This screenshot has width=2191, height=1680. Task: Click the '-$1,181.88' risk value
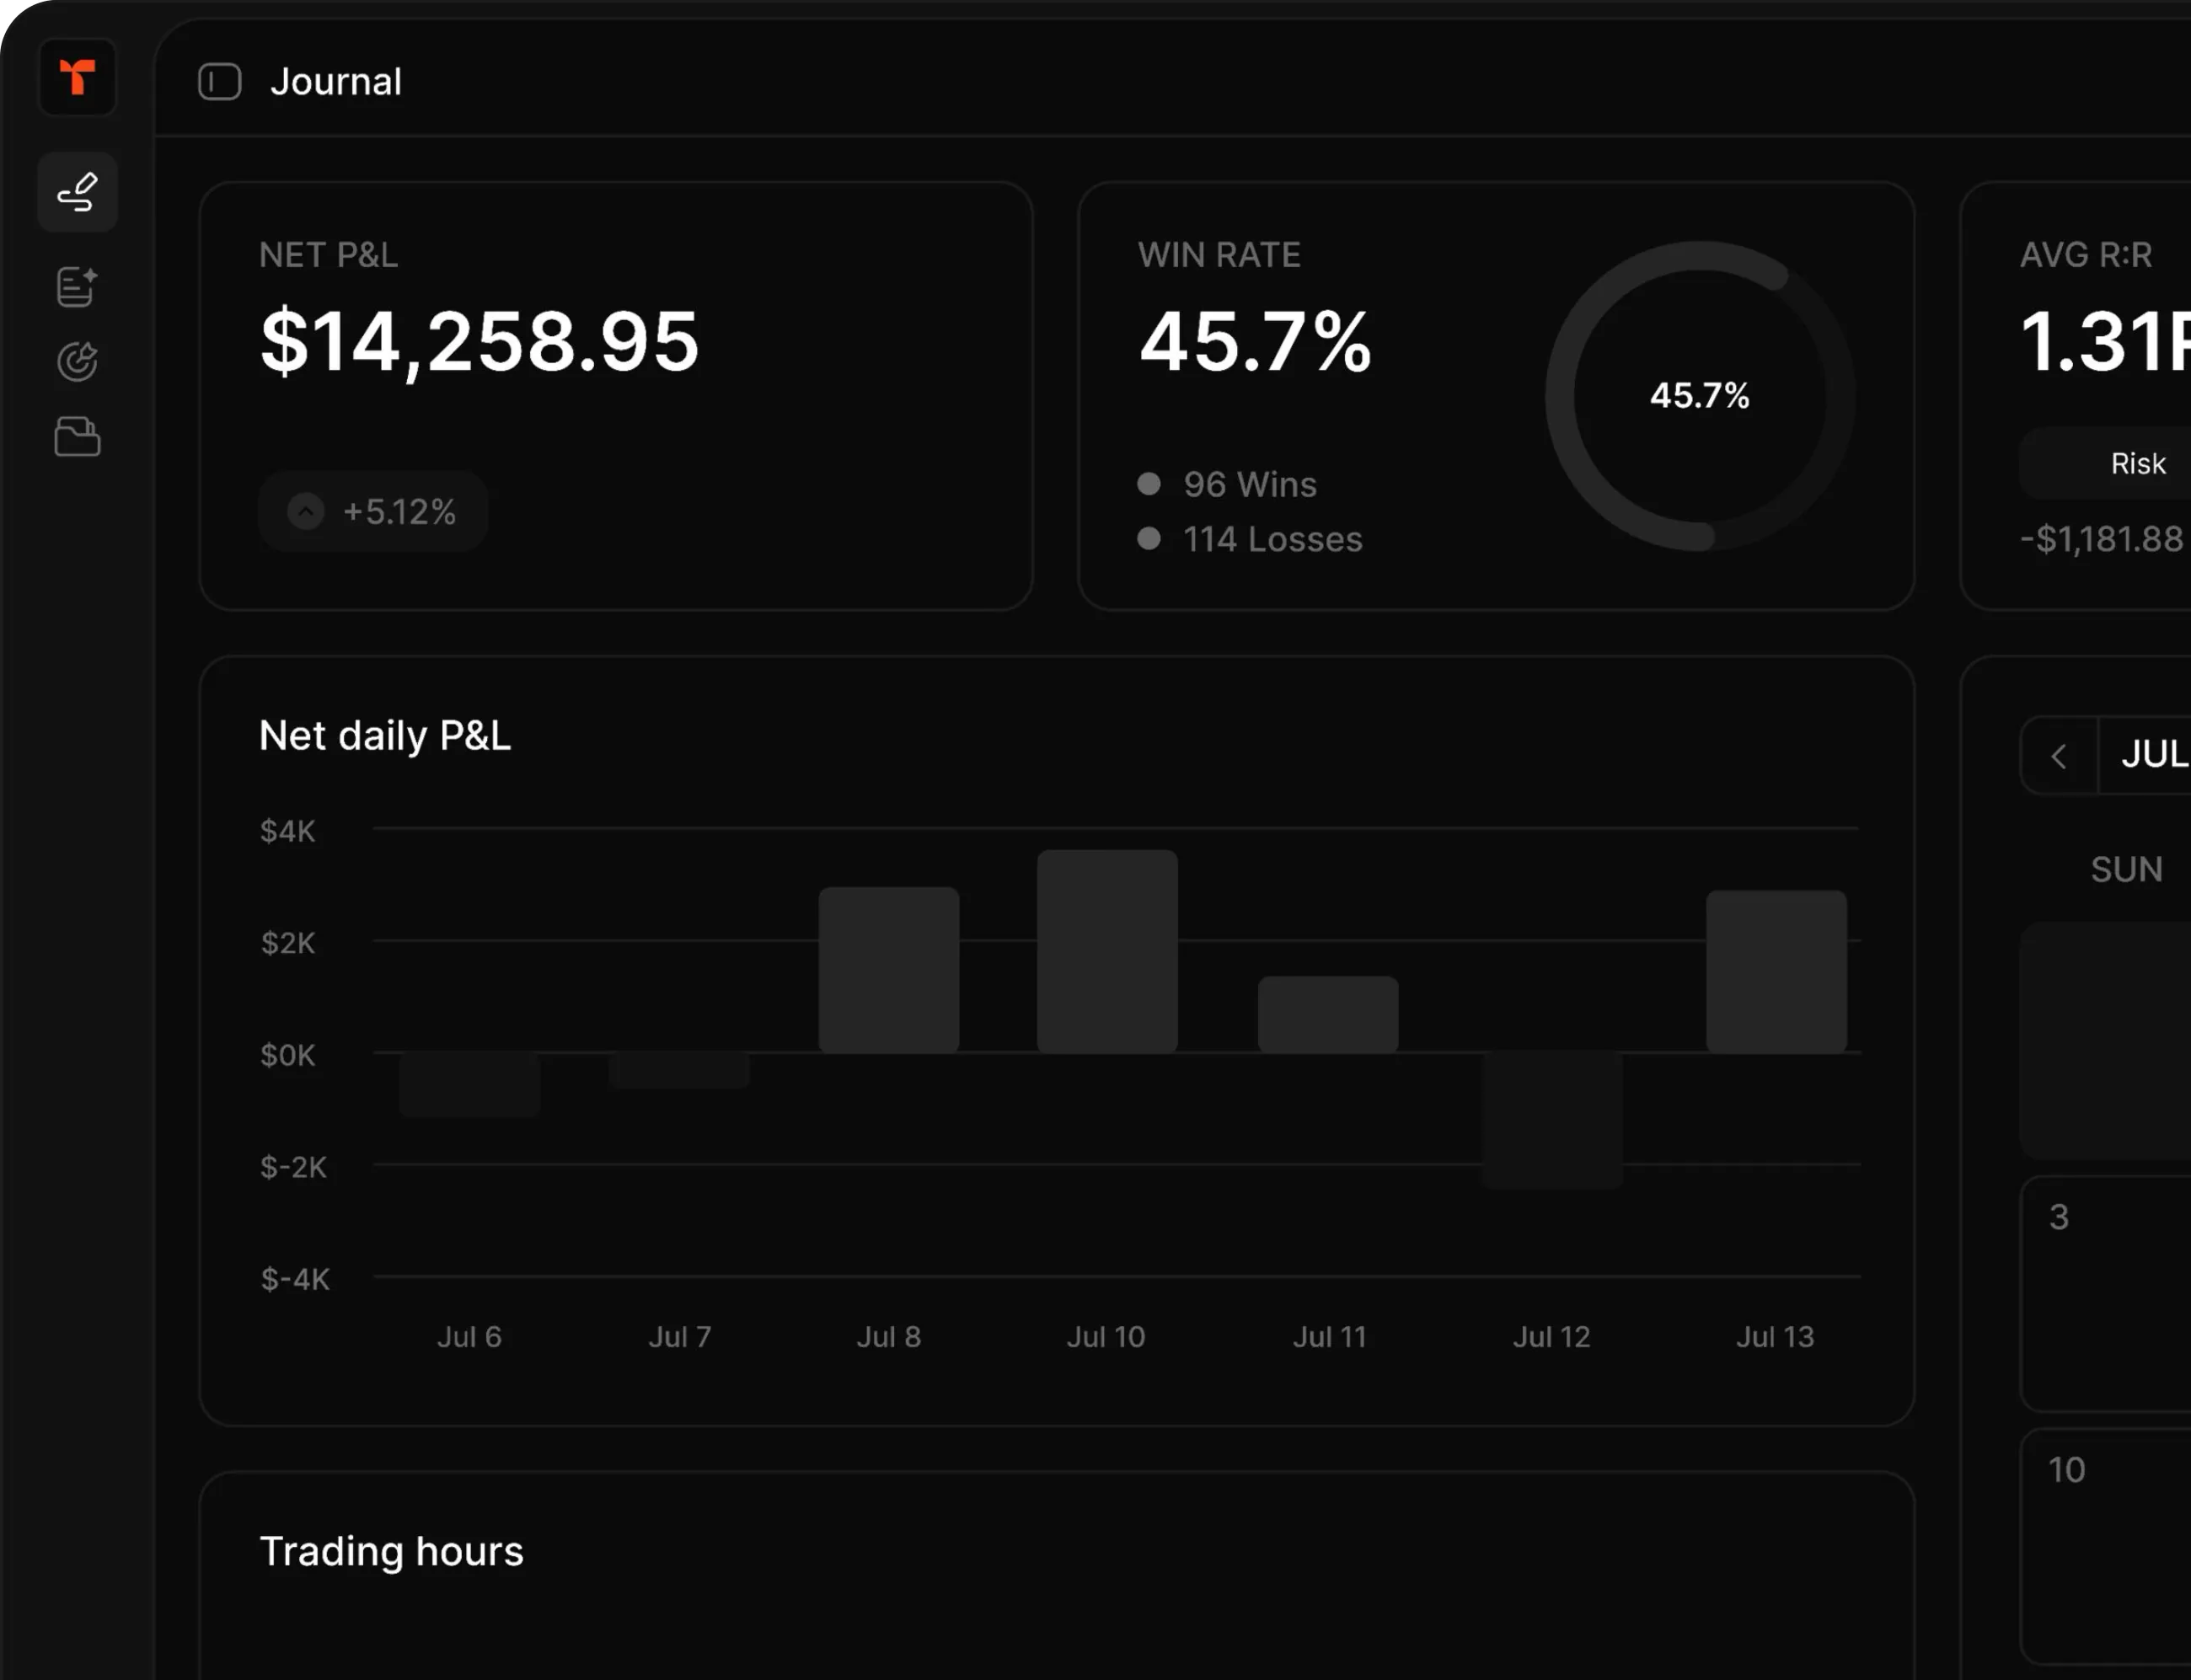[2102, 540]
